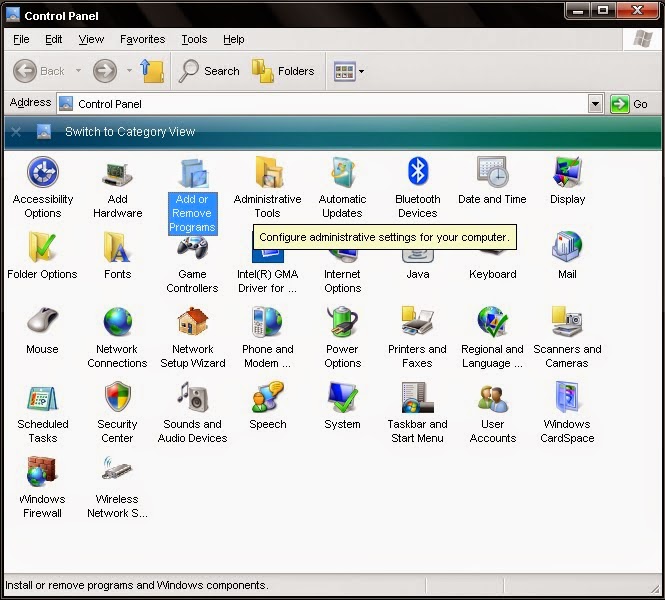Click the Back toolbar button

click(39, 71)
